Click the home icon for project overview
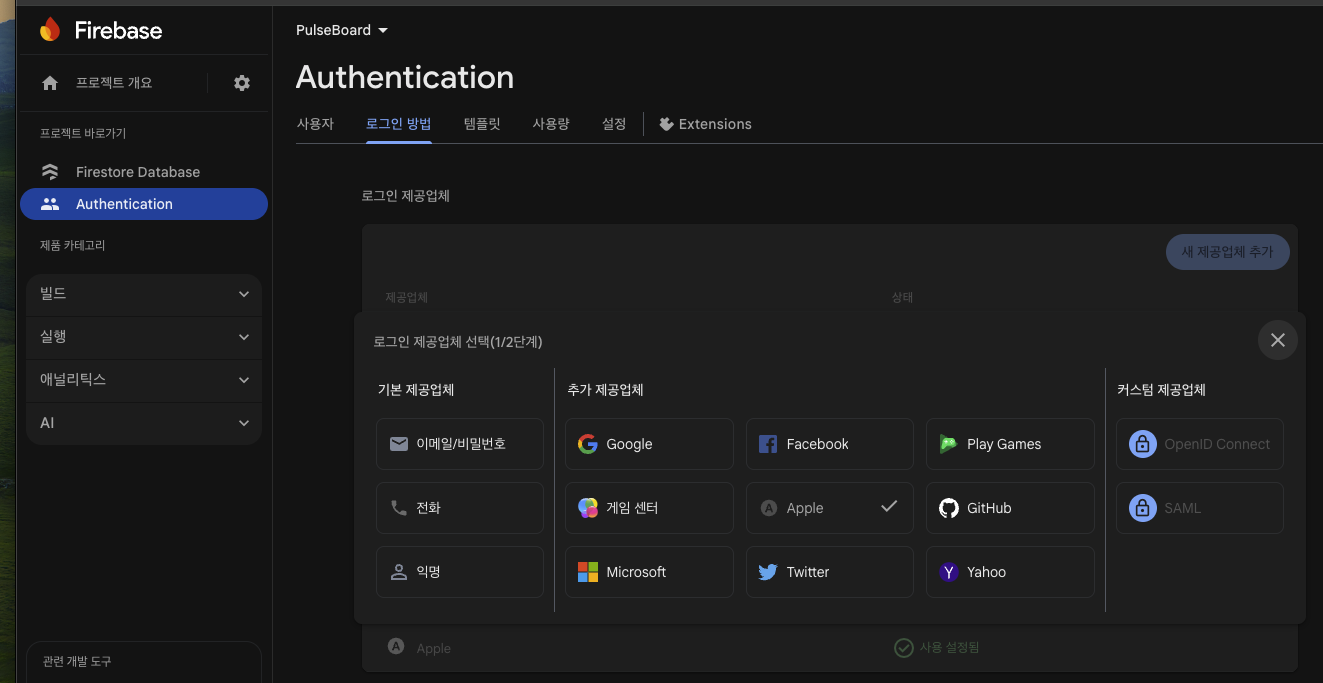 tap(50, 83)
